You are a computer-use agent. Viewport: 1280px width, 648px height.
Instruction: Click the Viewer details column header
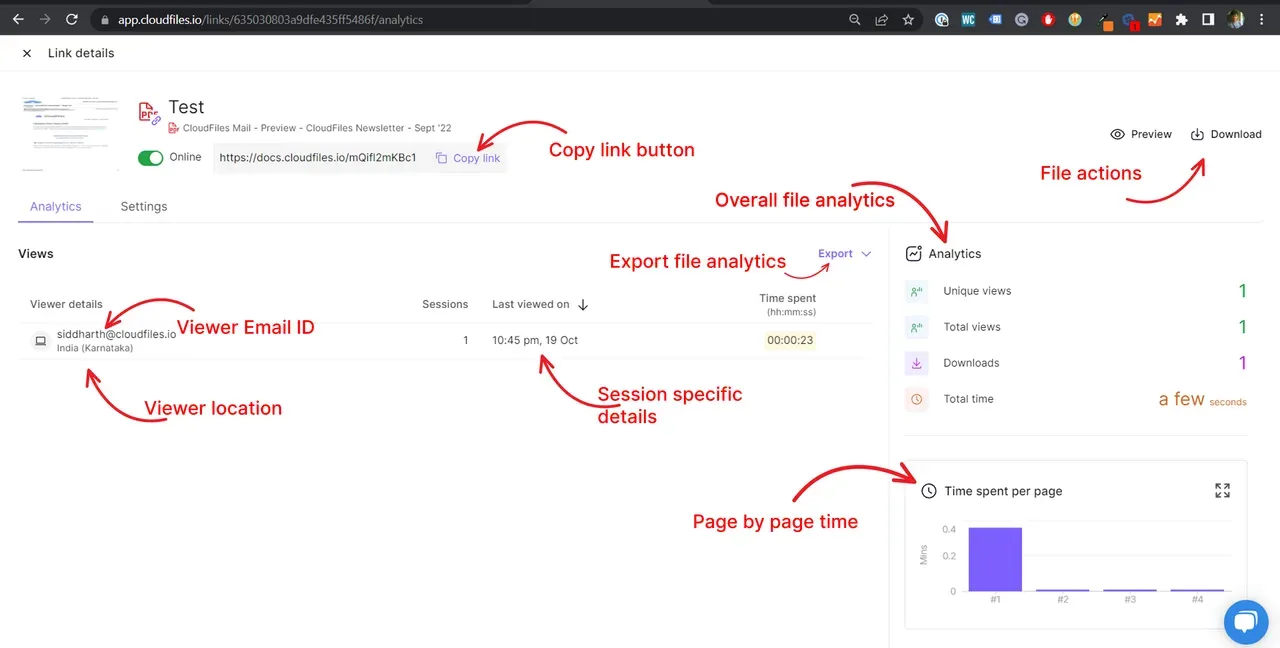pyautogui.click(x=66, y=304)
